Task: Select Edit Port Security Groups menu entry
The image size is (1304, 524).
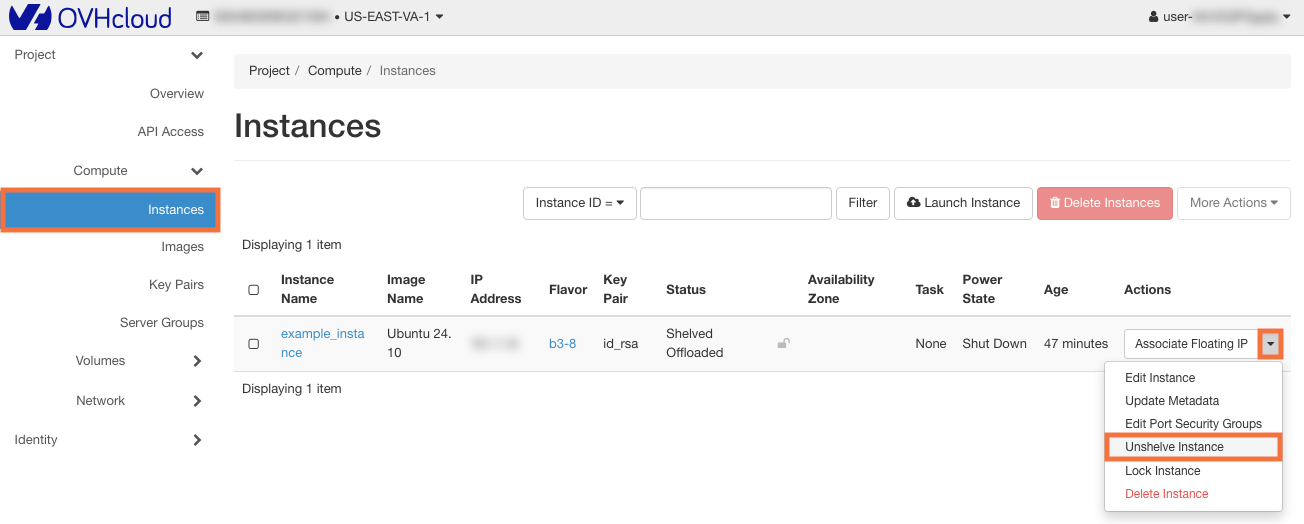Action: pos(1193,424)
